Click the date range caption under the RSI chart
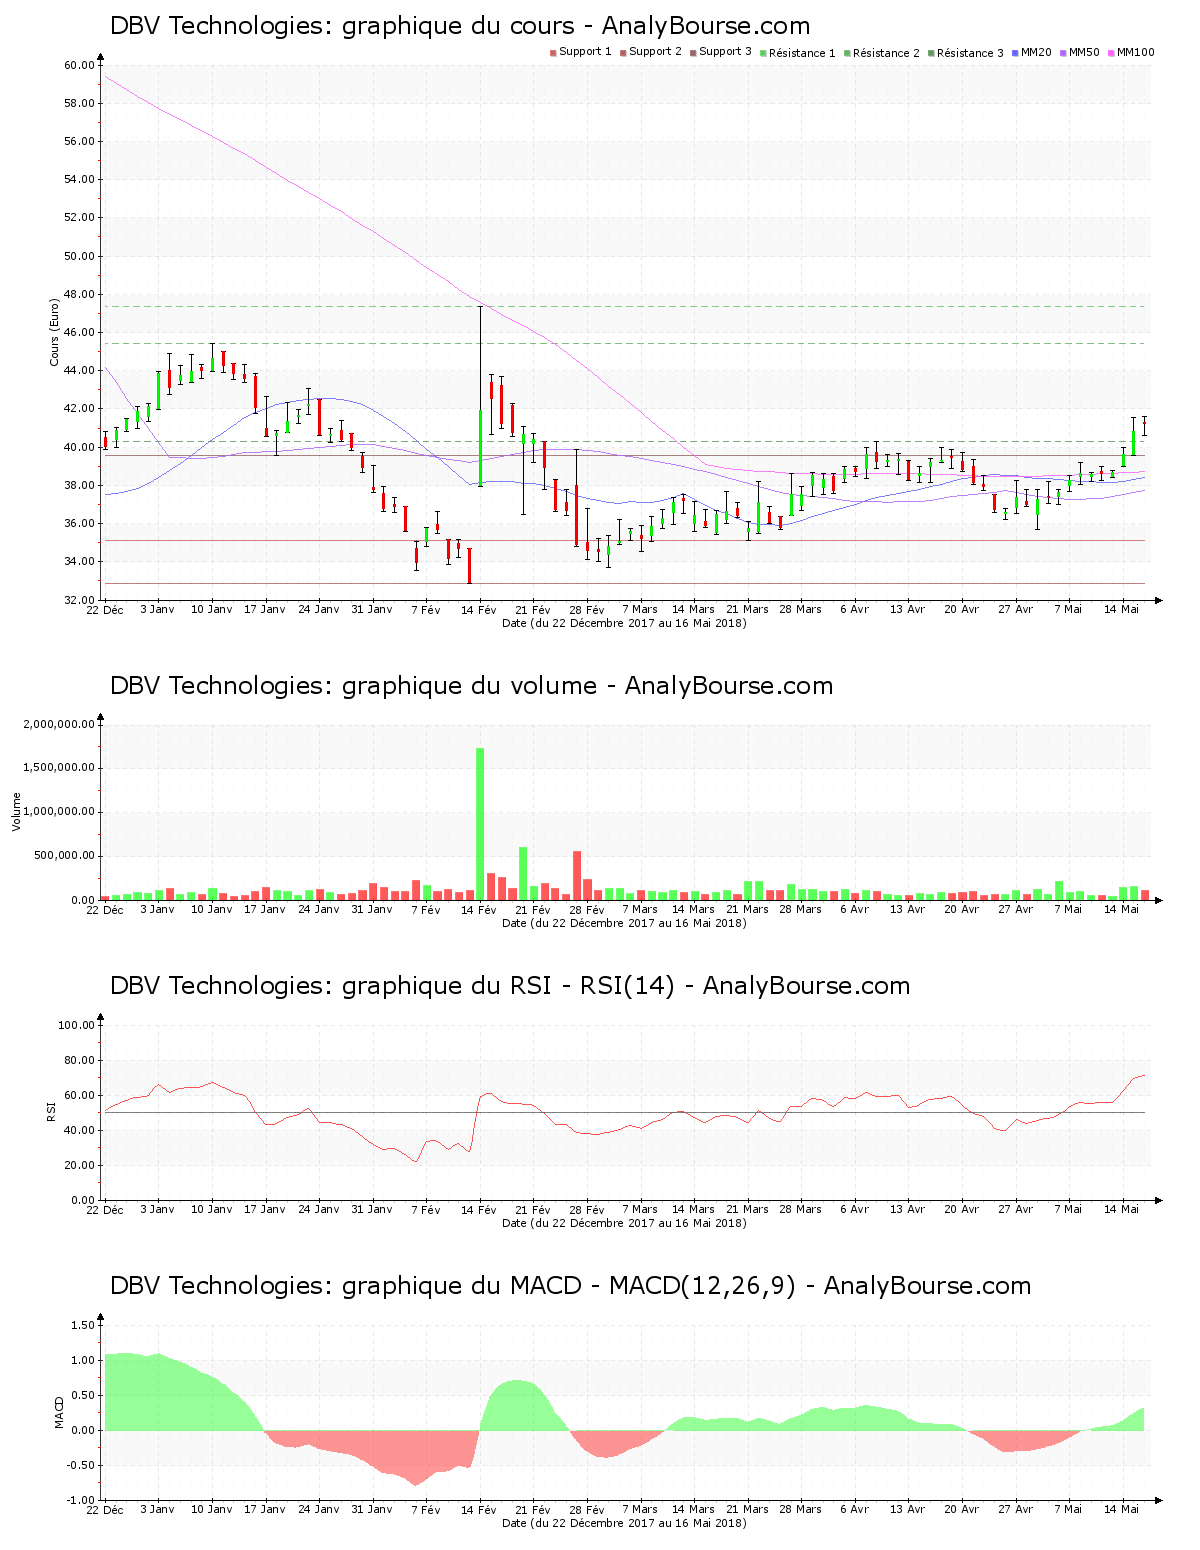Screen dimensions: 1200x1550 (624, 1223)
